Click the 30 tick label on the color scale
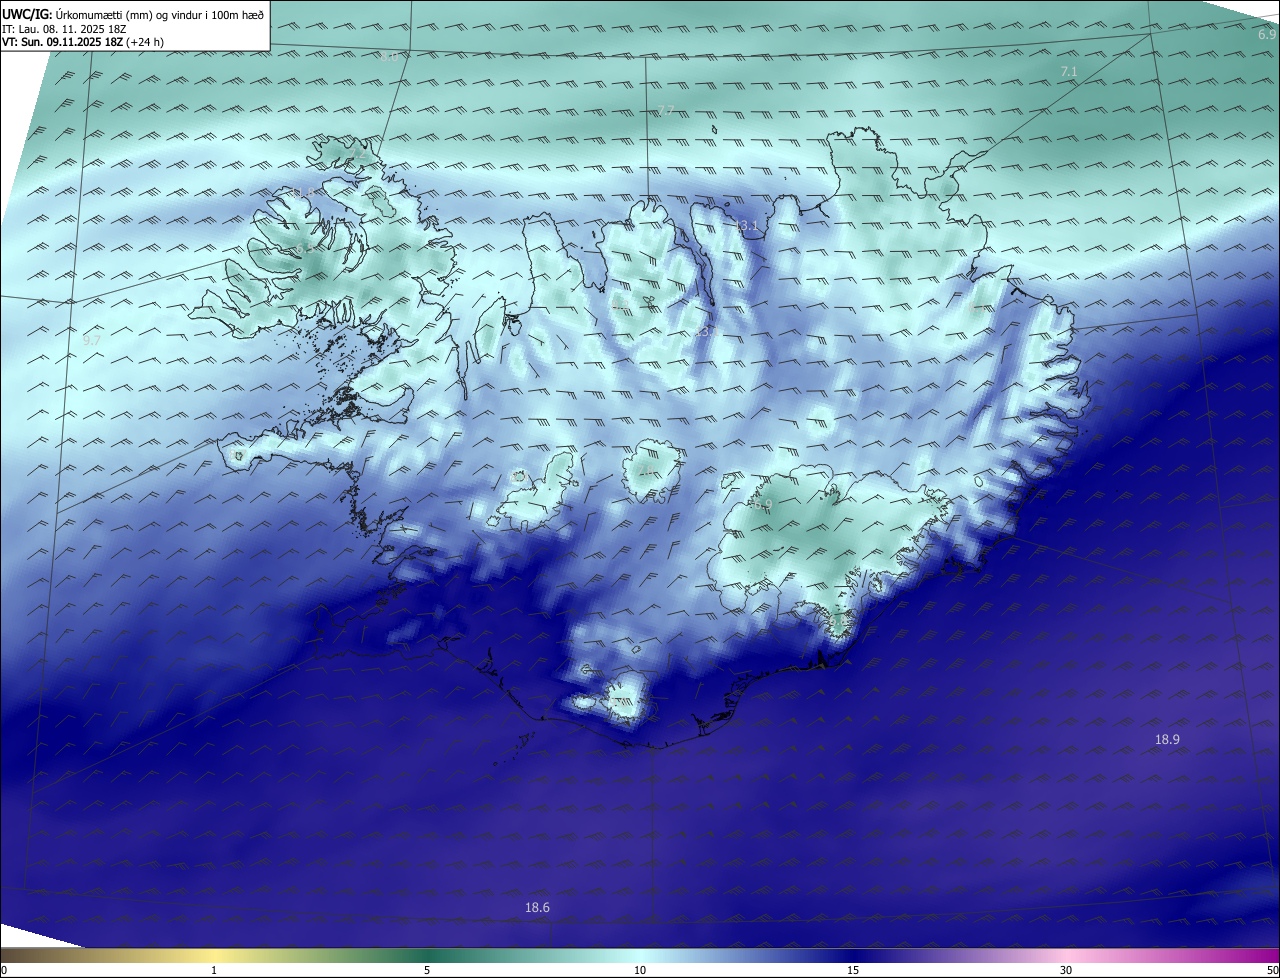The image size is (1280, 978). coord(1066,970)
